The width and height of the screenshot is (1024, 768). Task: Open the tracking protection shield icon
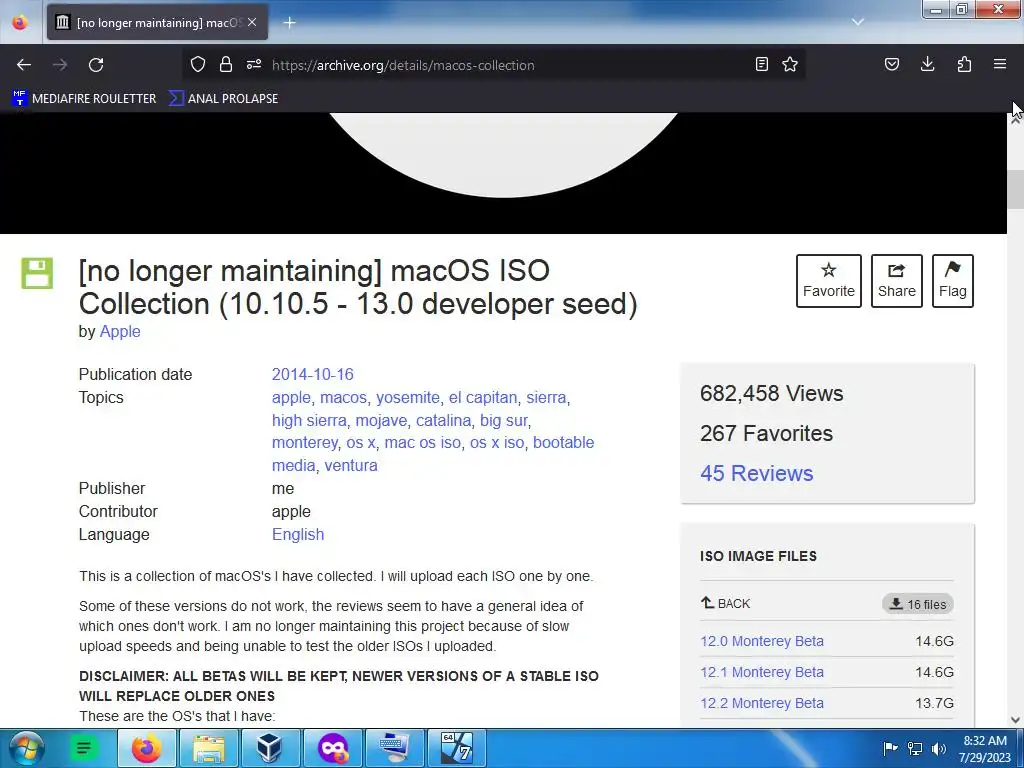(198, 64)
